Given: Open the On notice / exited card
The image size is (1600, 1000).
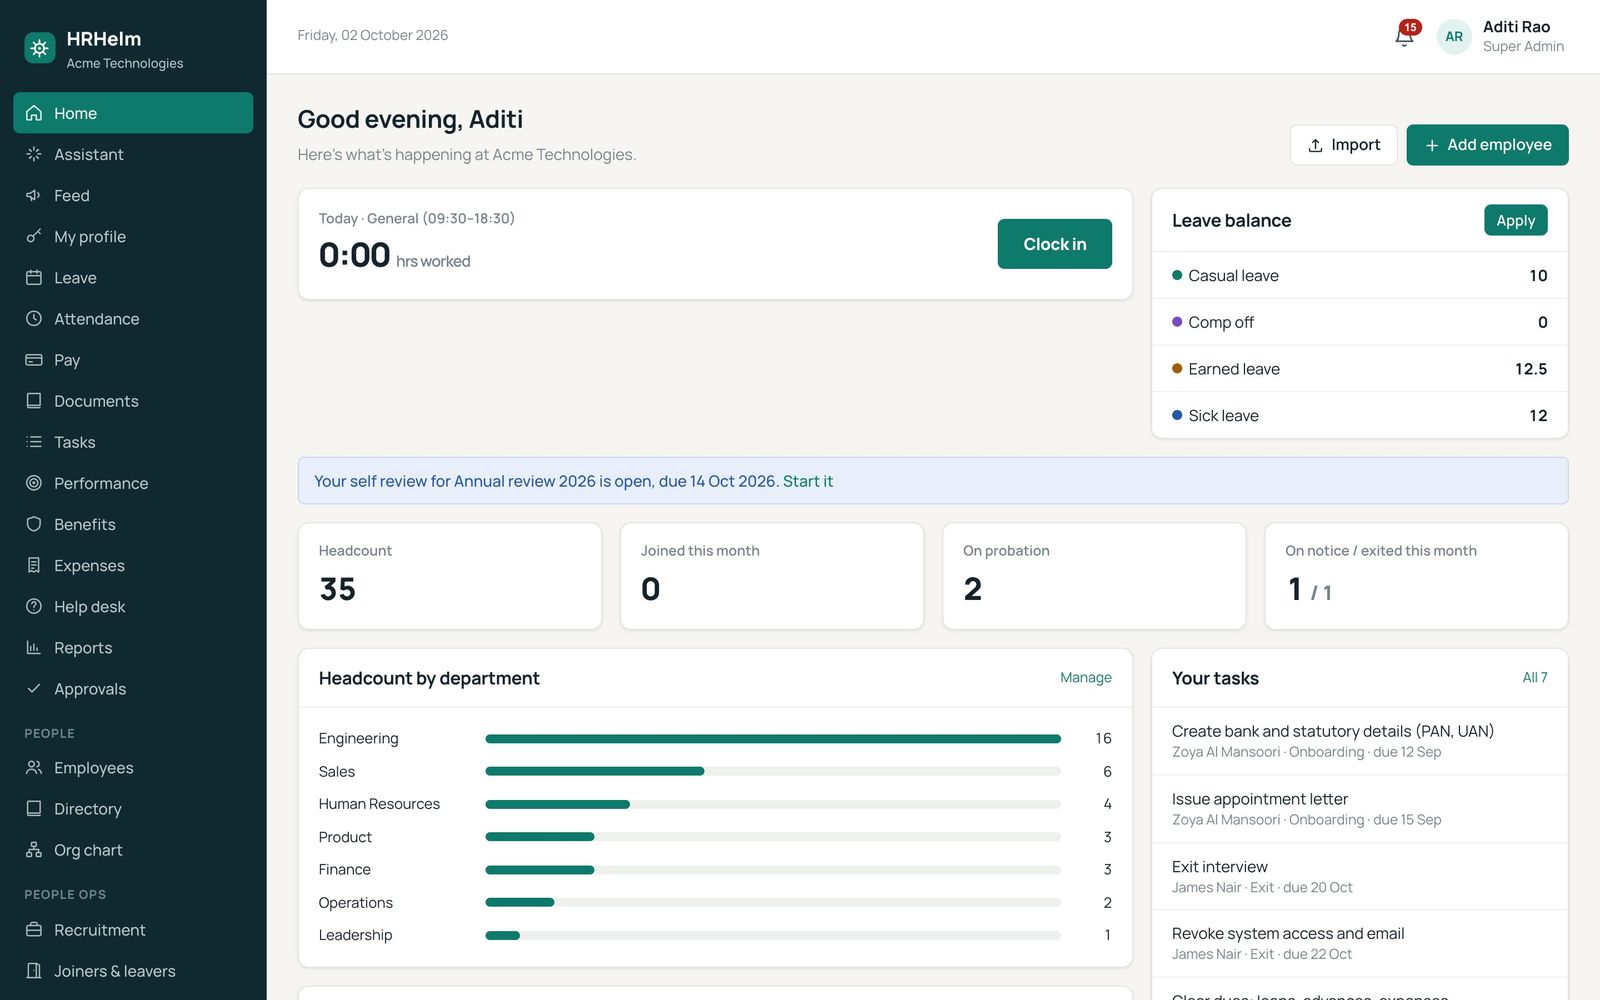Looking at the screenshot, I should pyautogui.click(x=1416, y=576).
